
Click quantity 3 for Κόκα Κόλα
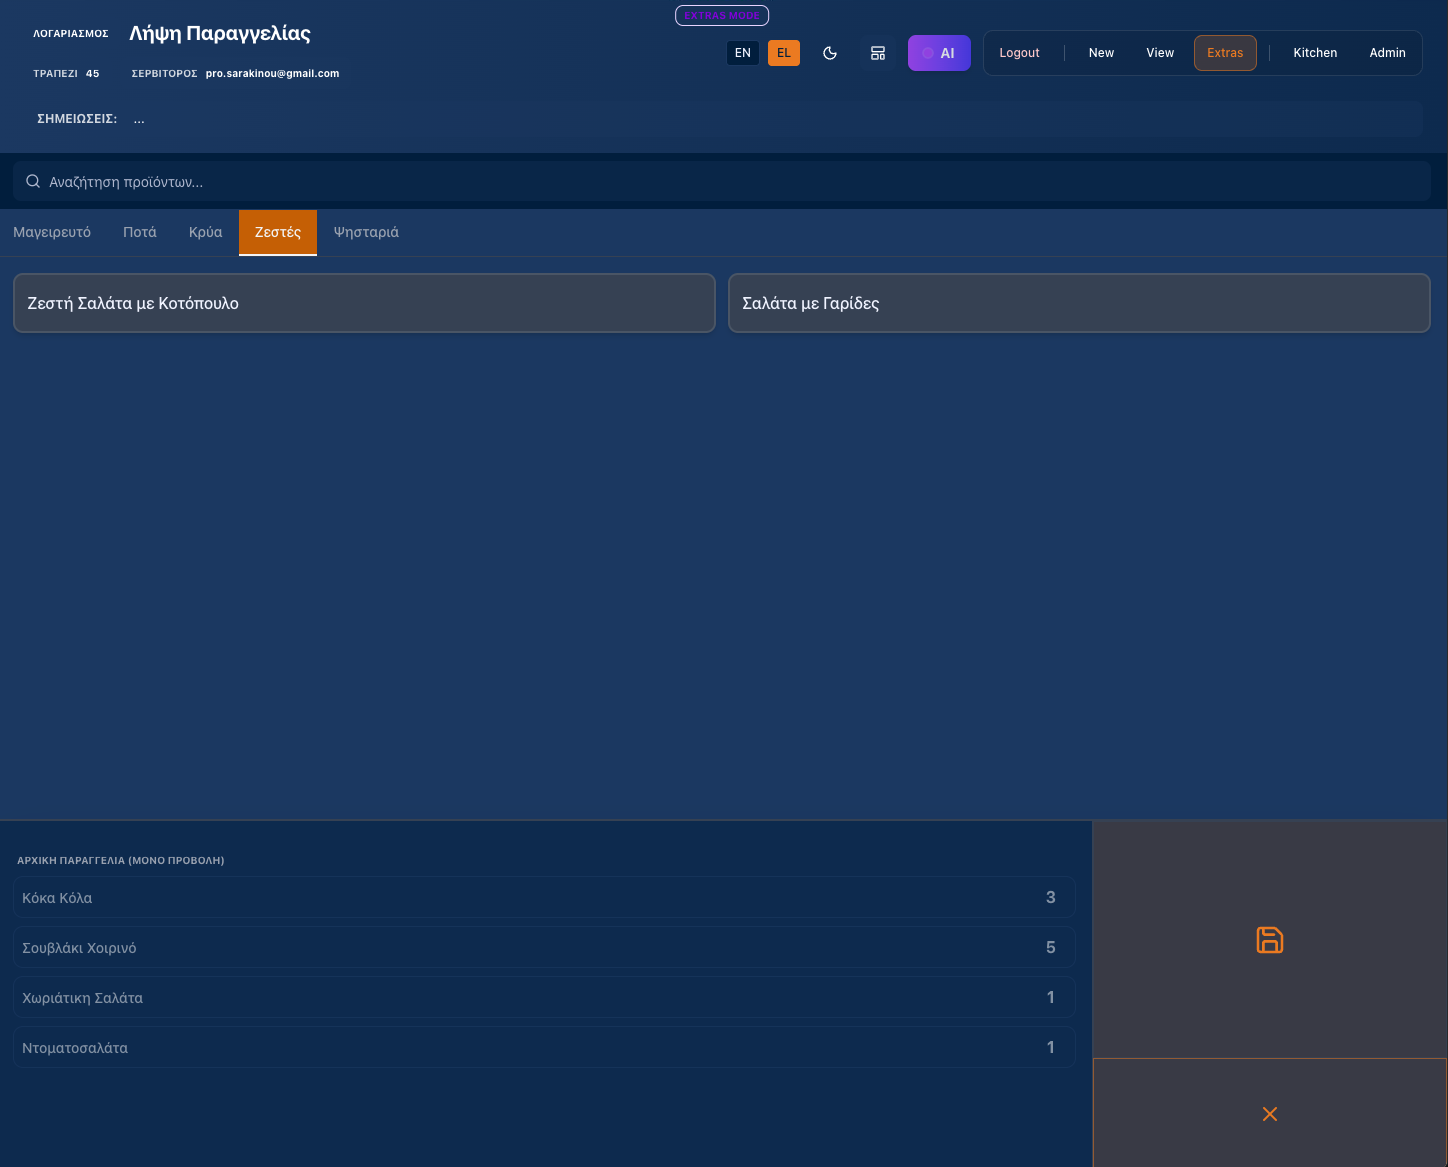tap(1050, 897)
